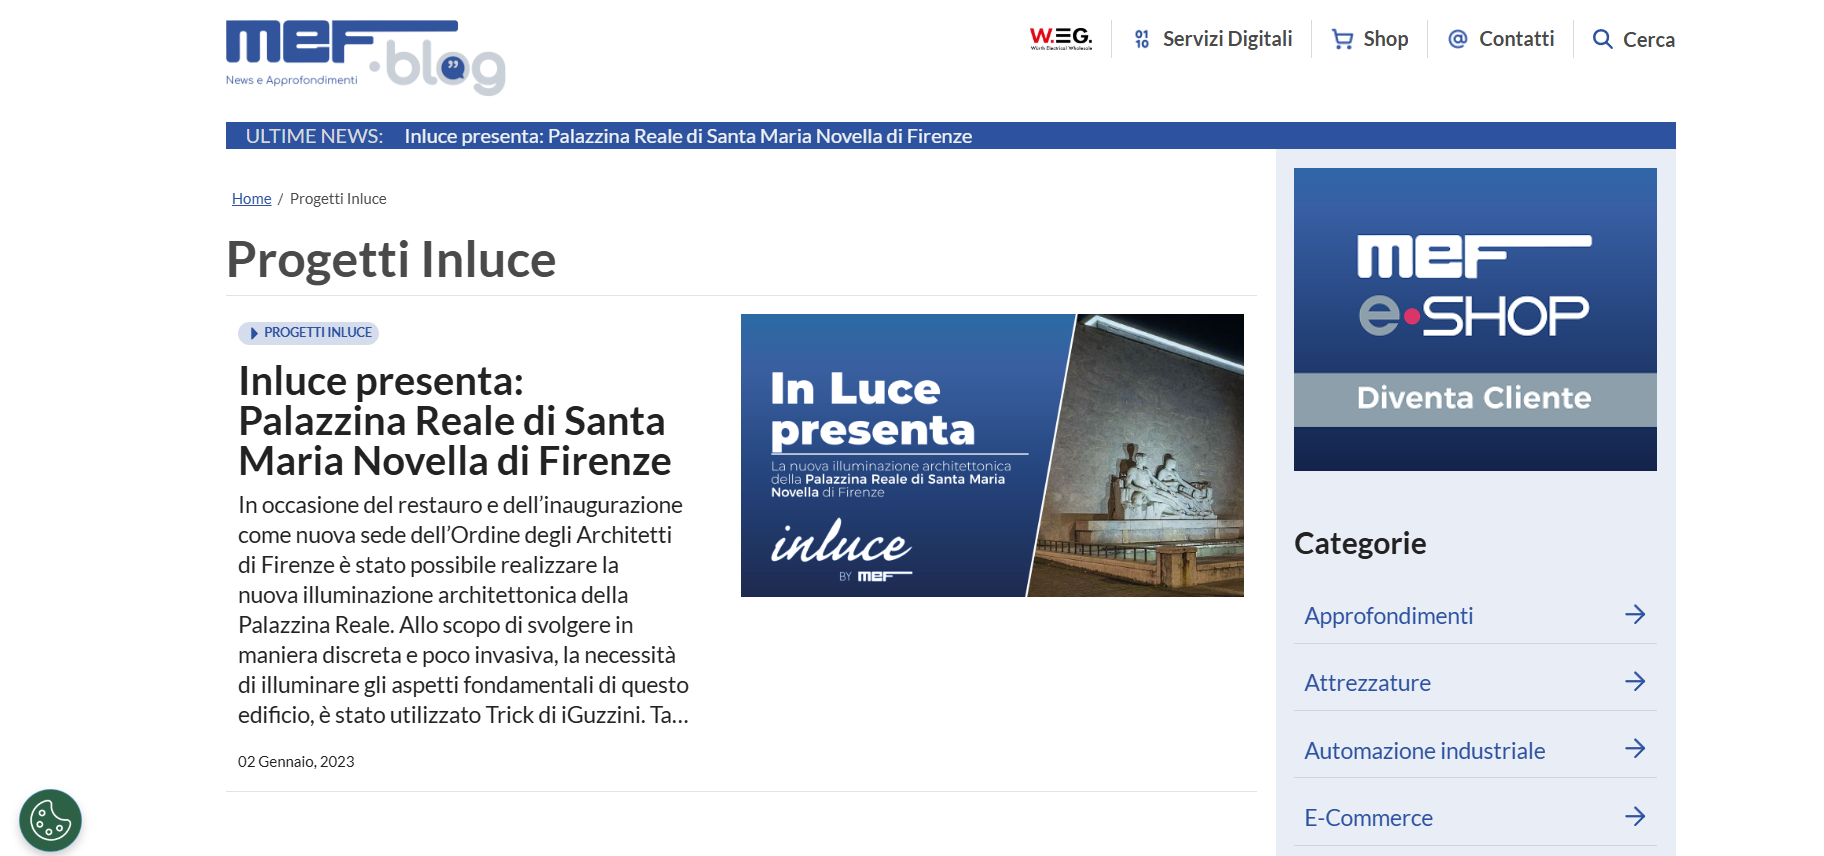
Task: Click the at-sign Contatti icon
Action: click(x=1458, y=39)
